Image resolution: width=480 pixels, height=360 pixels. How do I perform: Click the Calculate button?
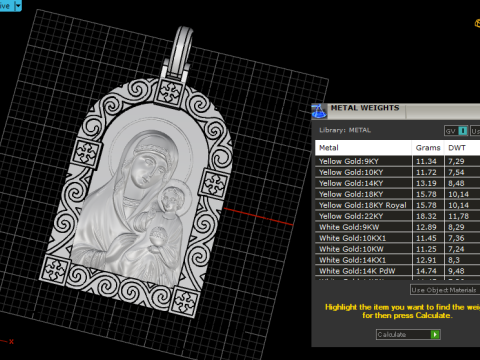pos(408,334)
